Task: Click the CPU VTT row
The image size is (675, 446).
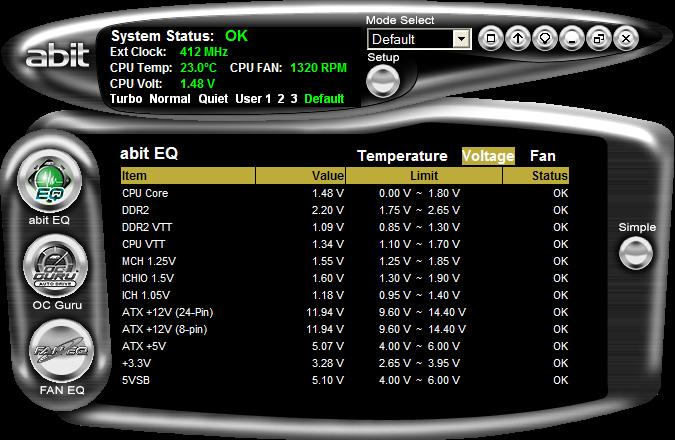Action: tap(344, 244)
